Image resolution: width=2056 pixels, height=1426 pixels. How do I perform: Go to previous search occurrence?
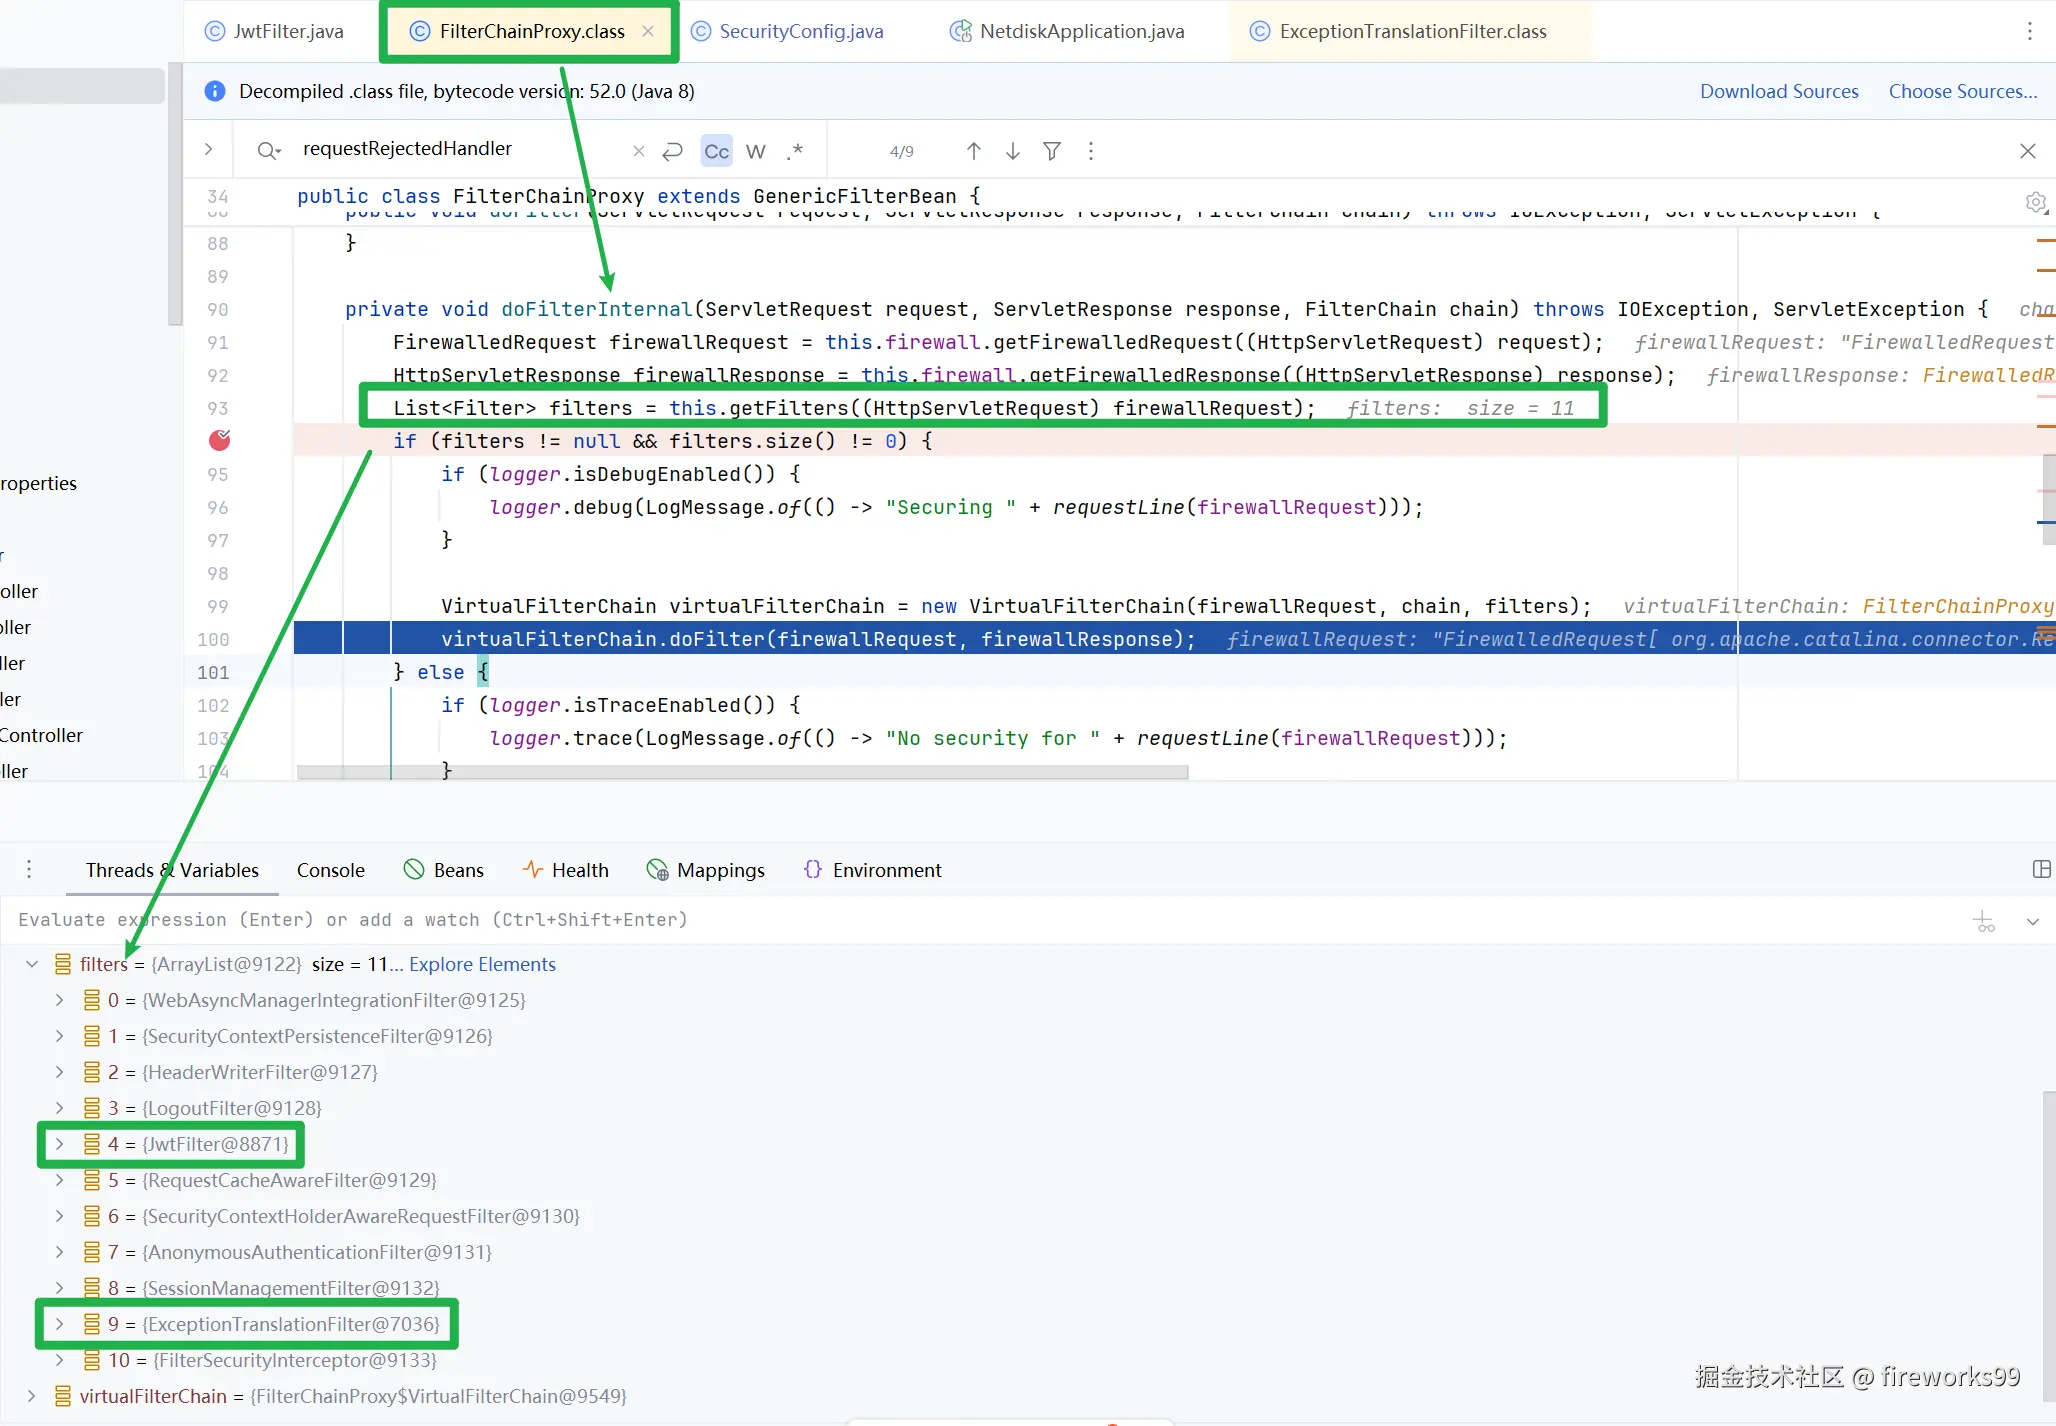[x=974, y=151]
